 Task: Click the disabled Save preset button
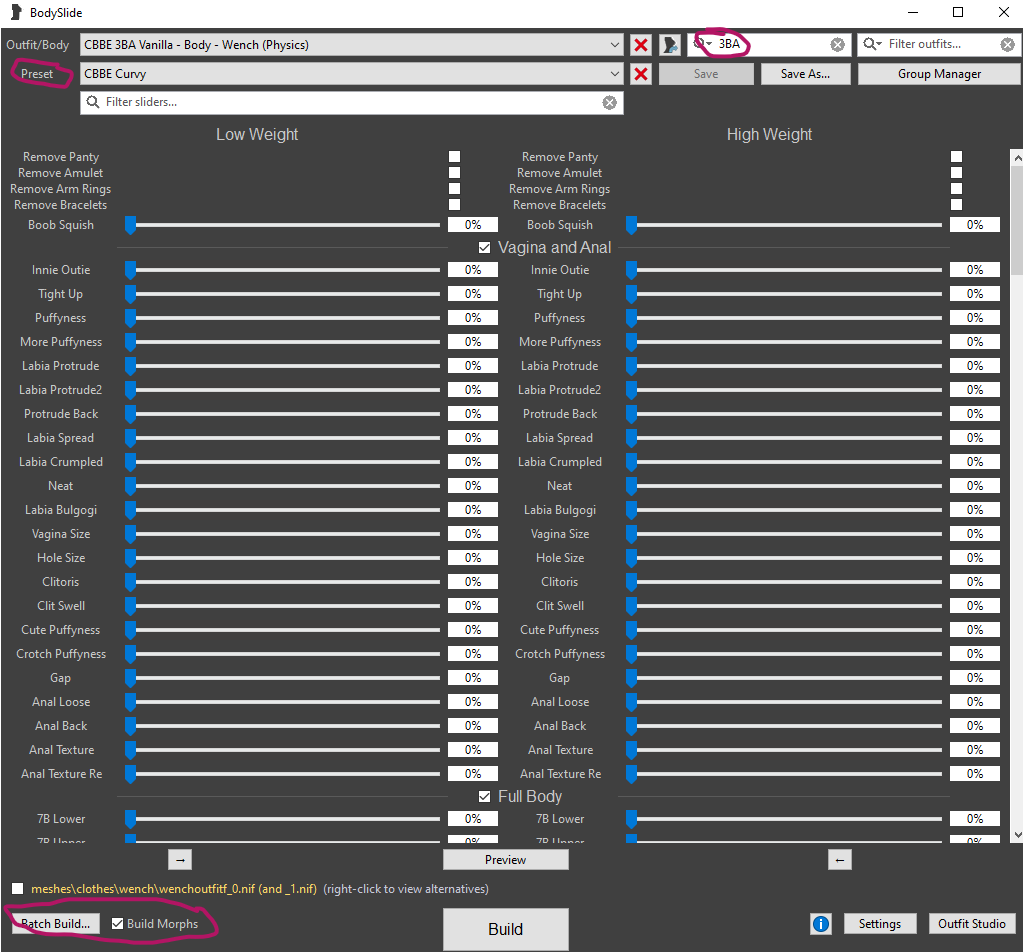[x=706, y=74]
